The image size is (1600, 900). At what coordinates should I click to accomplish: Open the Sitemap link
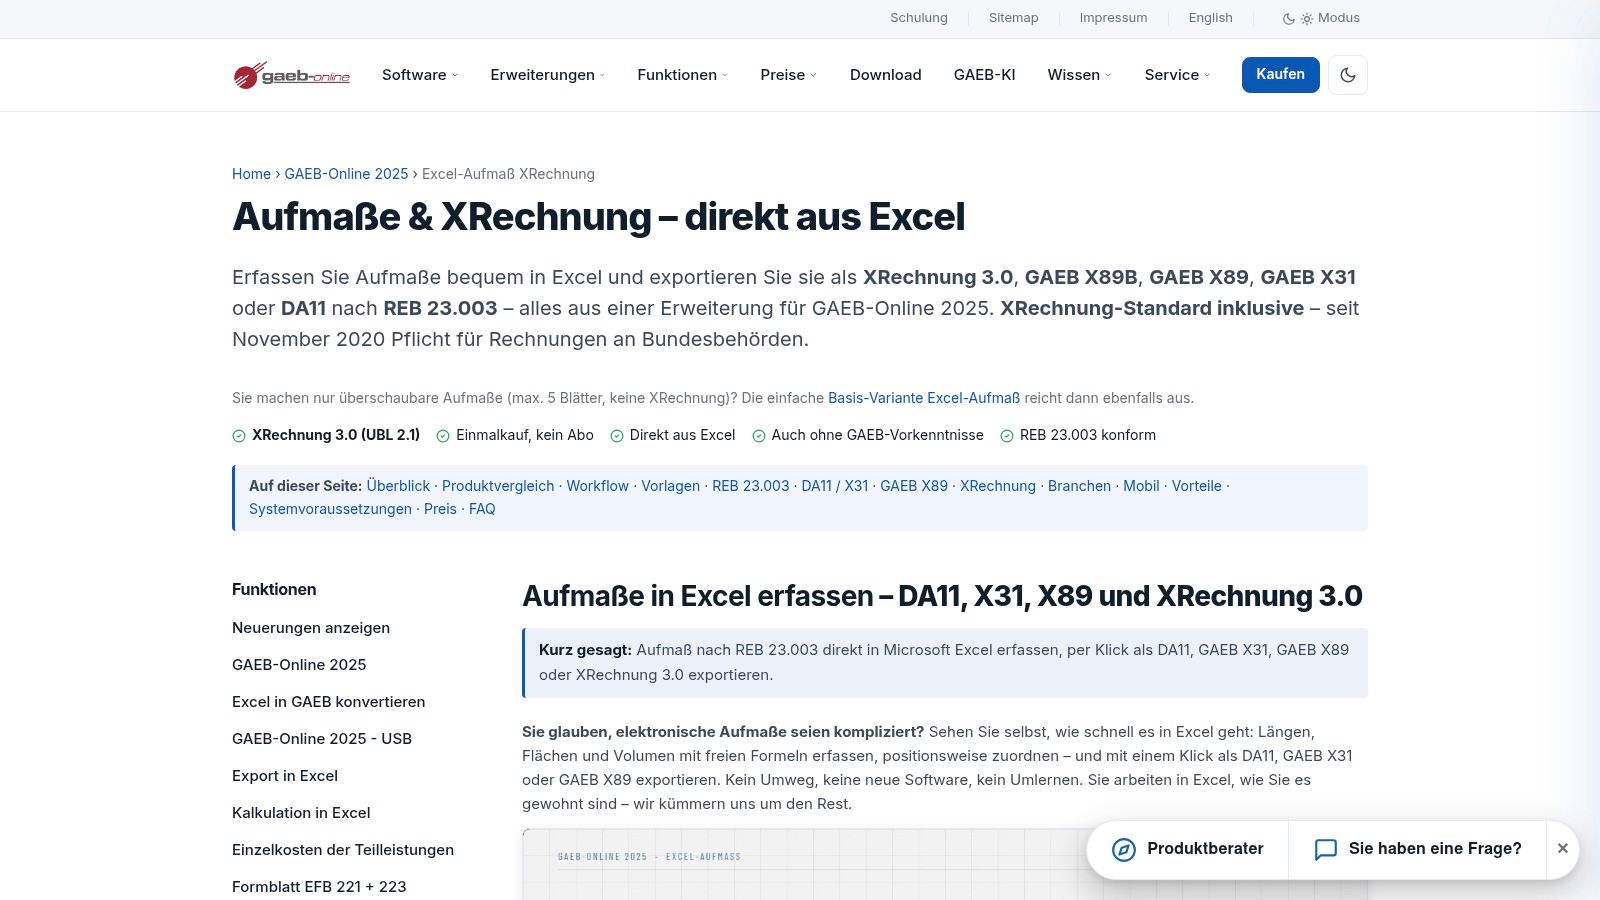tap(1014, 18)
